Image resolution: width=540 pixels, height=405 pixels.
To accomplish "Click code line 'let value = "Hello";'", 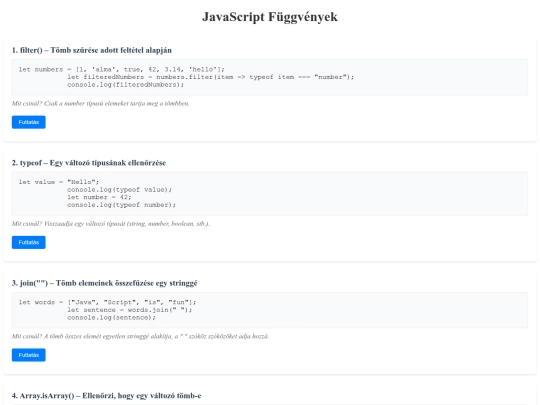I will pyautogui.click(x=59, y=182).
